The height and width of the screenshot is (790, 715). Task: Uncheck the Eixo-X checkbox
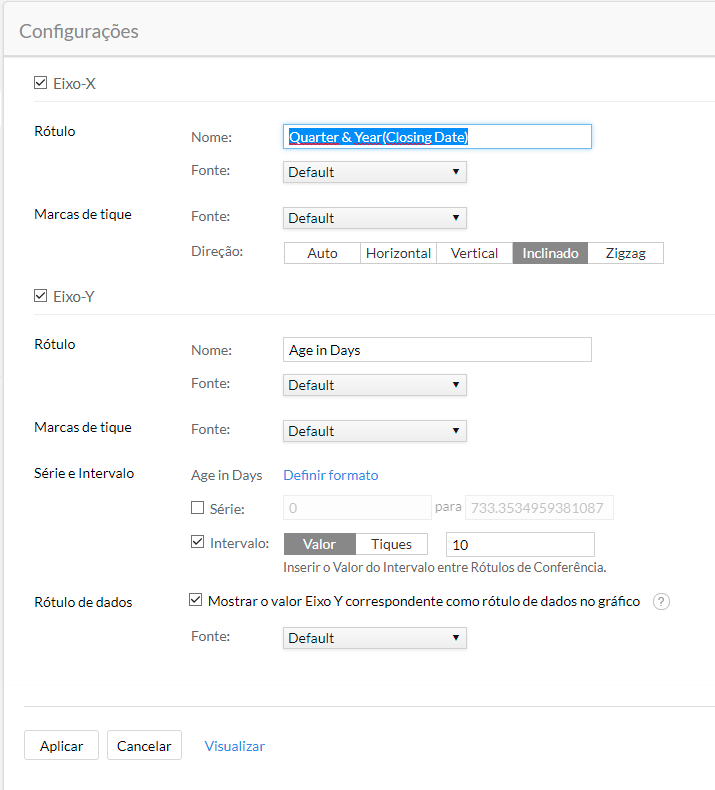click(41, 83)
